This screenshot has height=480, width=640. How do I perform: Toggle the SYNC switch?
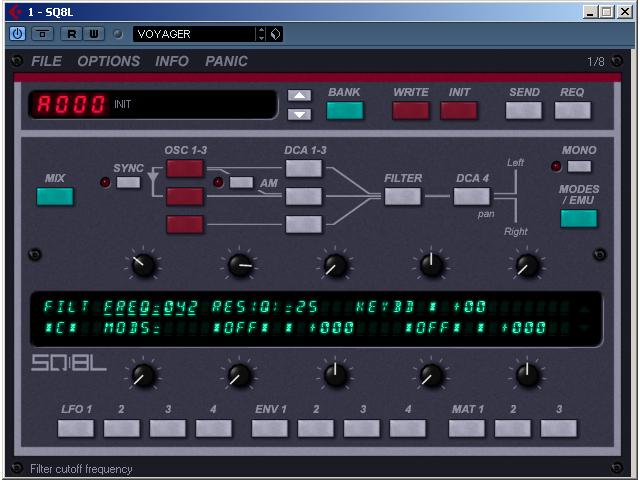(129, 182)
